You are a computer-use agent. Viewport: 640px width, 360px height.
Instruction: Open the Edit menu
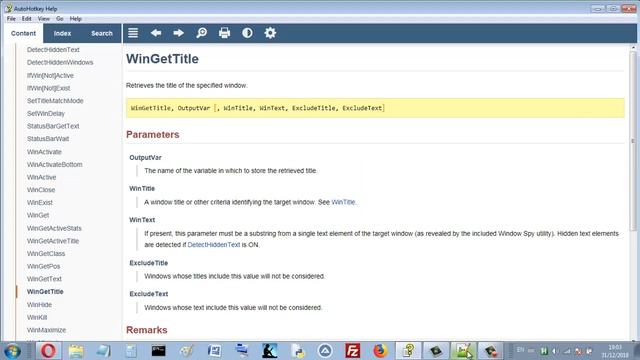point(27,19)
